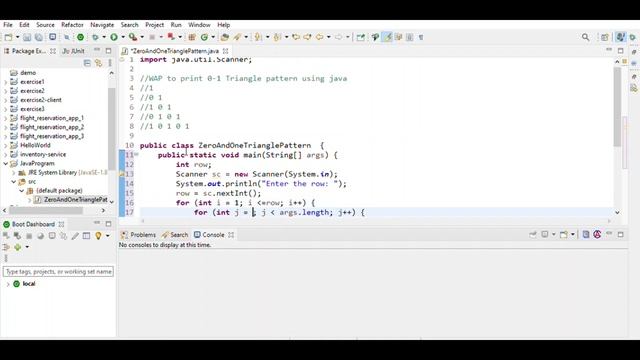
Task: Open Back history dropdown arrow
Action: point(328,37)
